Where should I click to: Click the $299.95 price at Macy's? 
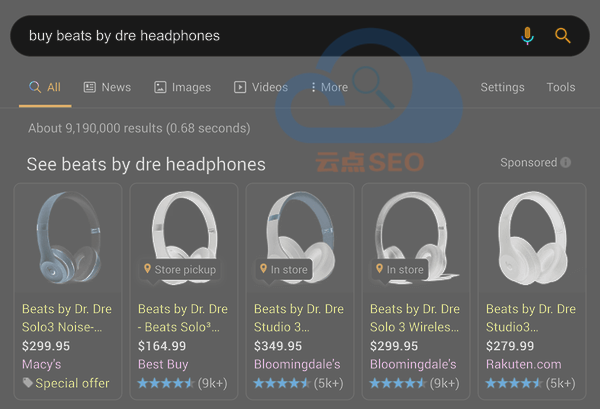(x=46, y=346)
